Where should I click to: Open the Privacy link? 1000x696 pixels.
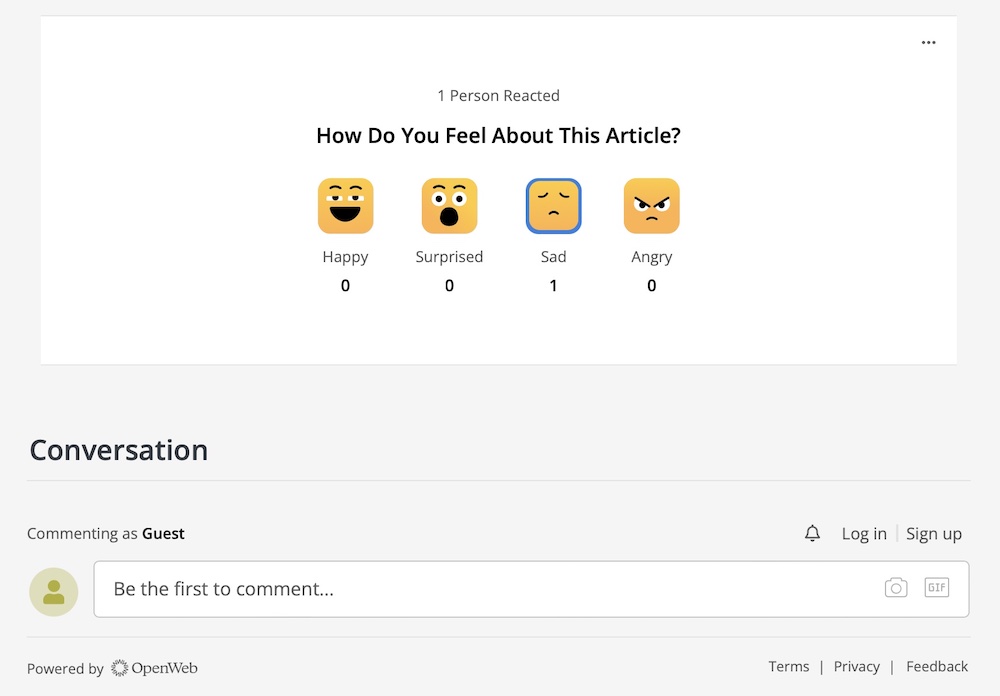pyautogui.click(x=857, y=666)
